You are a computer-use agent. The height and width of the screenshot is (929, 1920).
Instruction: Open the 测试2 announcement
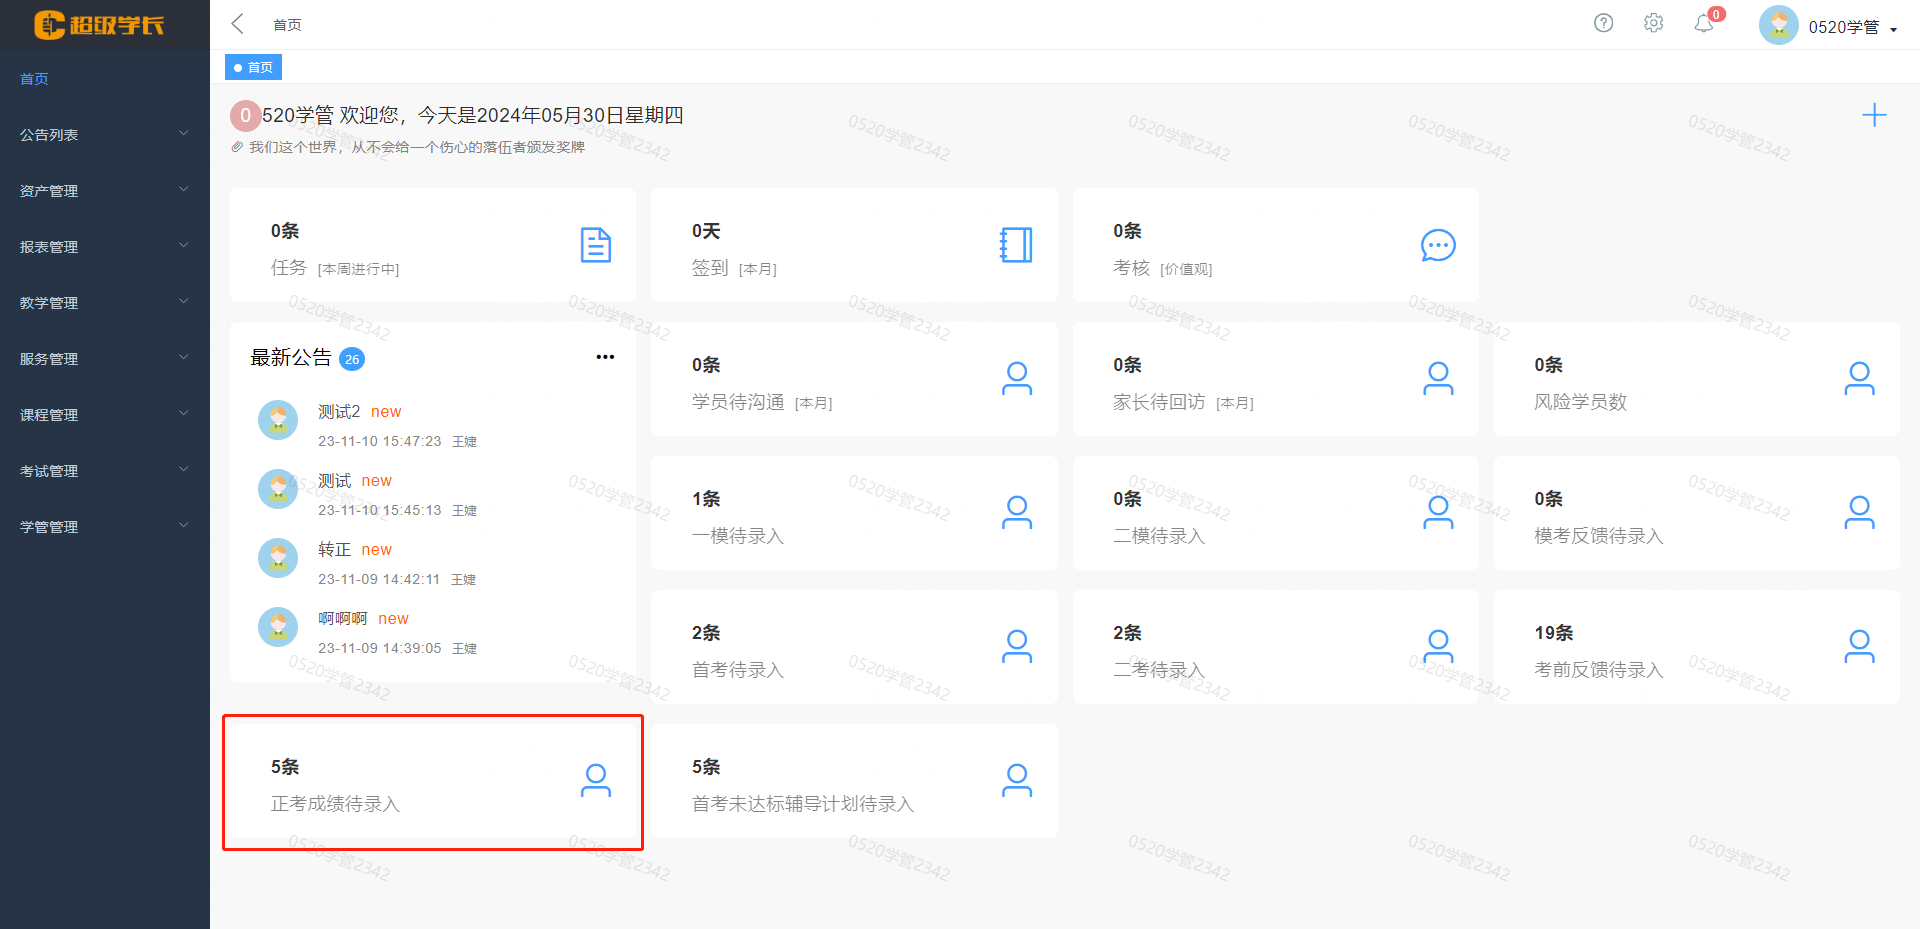point(339,412)
